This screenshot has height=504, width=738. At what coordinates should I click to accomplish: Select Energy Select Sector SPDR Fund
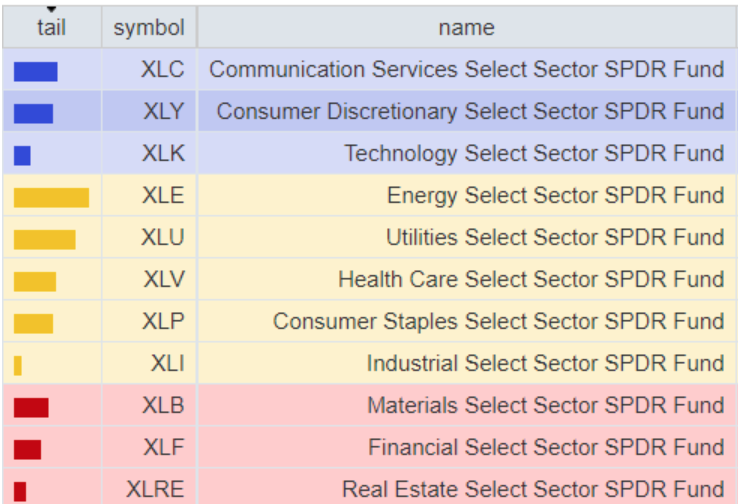pos(555,196)
